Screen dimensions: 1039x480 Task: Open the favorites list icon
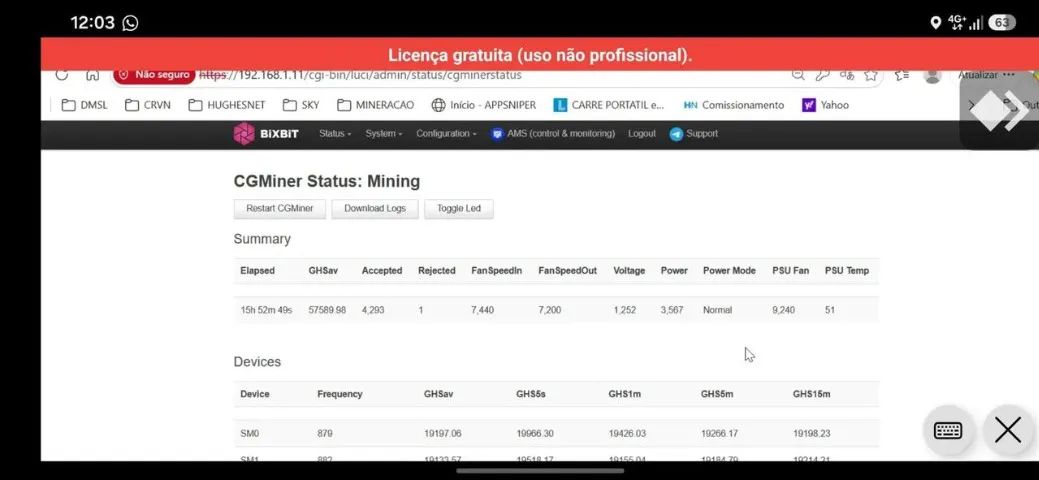coord(902,75)
